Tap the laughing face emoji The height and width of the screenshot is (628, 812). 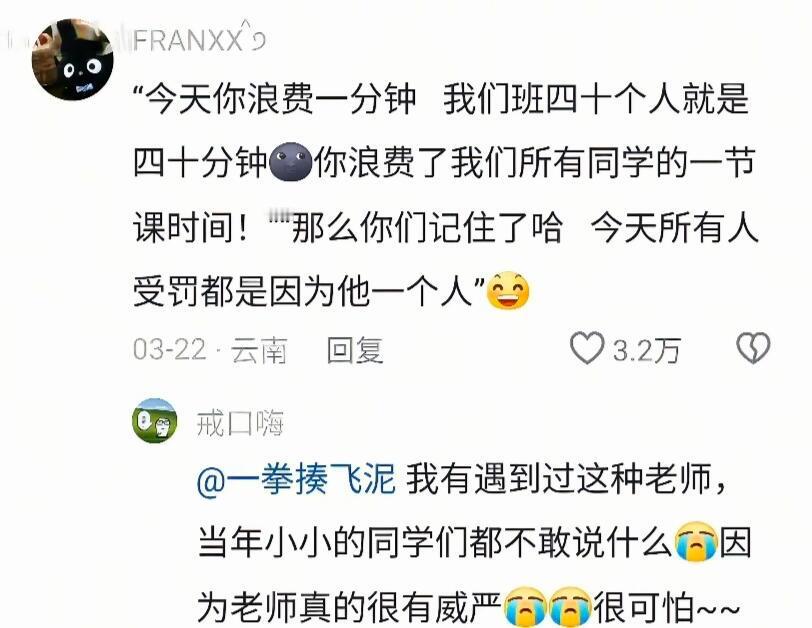tap(508, 290)
